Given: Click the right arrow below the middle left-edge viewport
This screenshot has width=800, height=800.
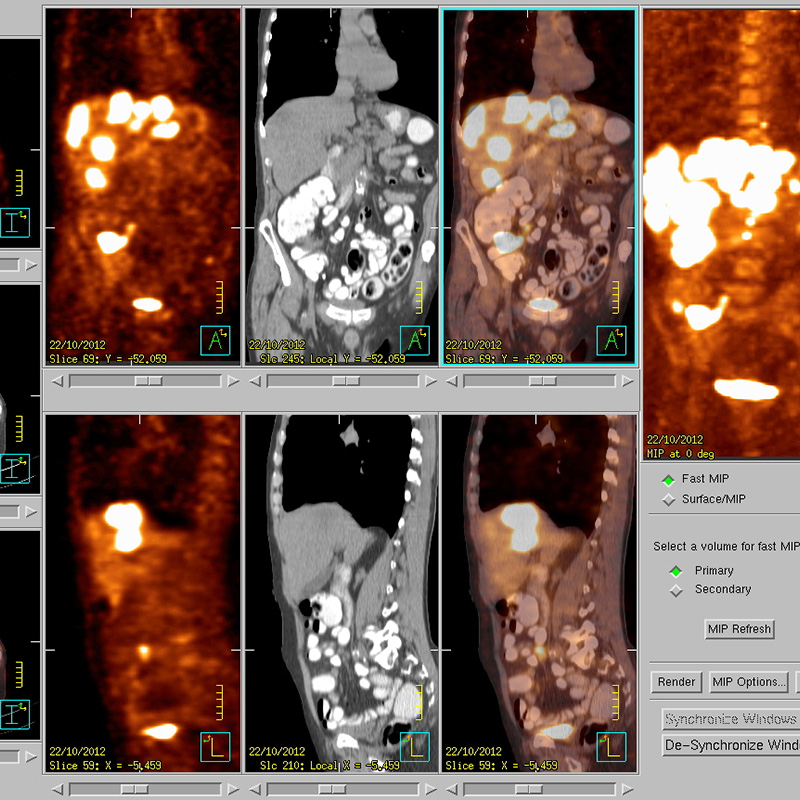Looking at the screenshot, I should point(32,512).
